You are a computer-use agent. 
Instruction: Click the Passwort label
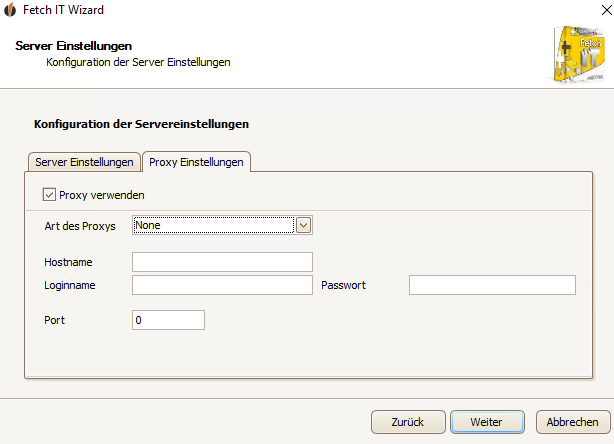point(343,285)
